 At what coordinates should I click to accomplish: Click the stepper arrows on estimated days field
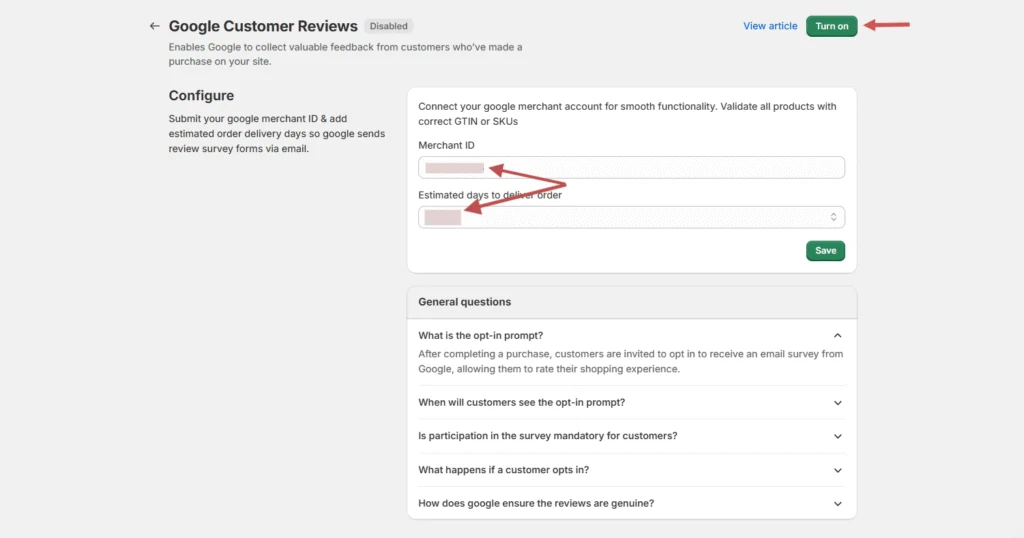click(x=833, y=217)
